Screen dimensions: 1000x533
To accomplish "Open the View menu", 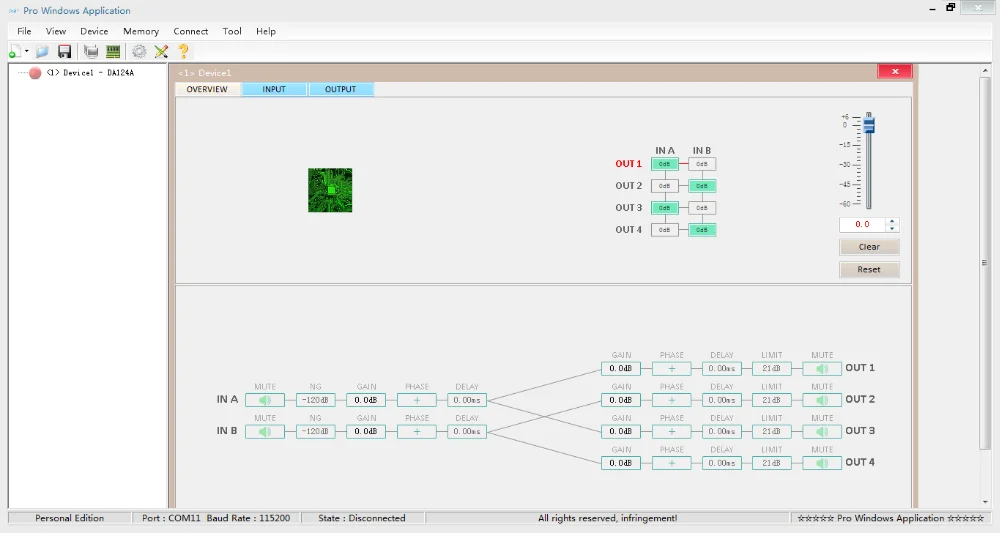I will pos(55,31).
